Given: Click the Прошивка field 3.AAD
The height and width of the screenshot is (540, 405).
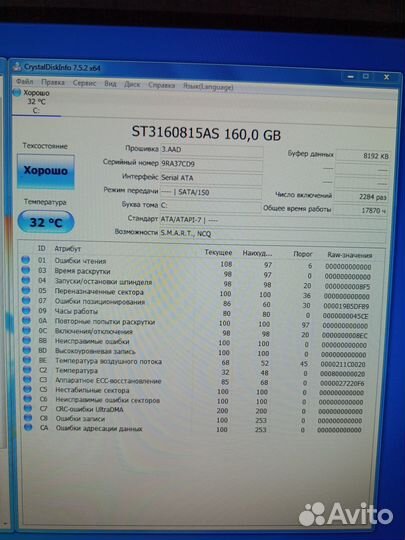Looking at the screenshot, I should [211, 150].
